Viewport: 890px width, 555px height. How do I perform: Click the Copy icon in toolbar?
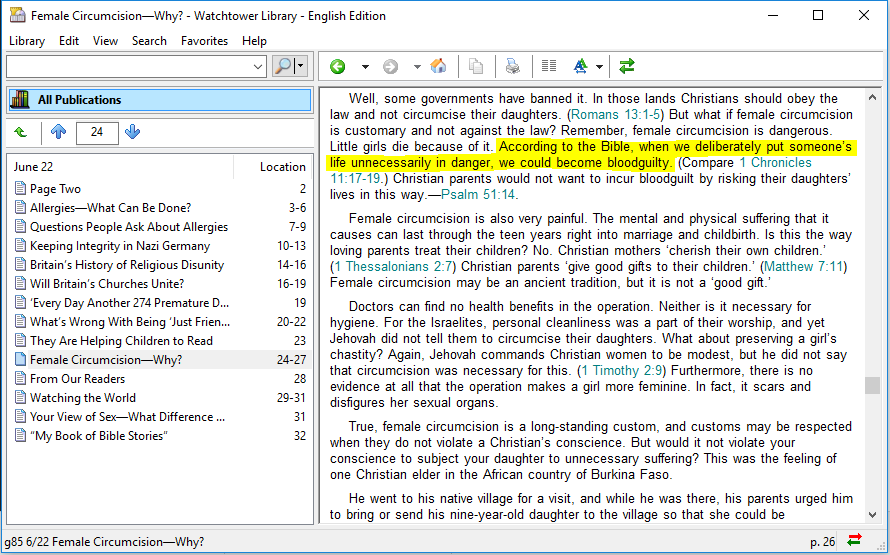(476, 67)
